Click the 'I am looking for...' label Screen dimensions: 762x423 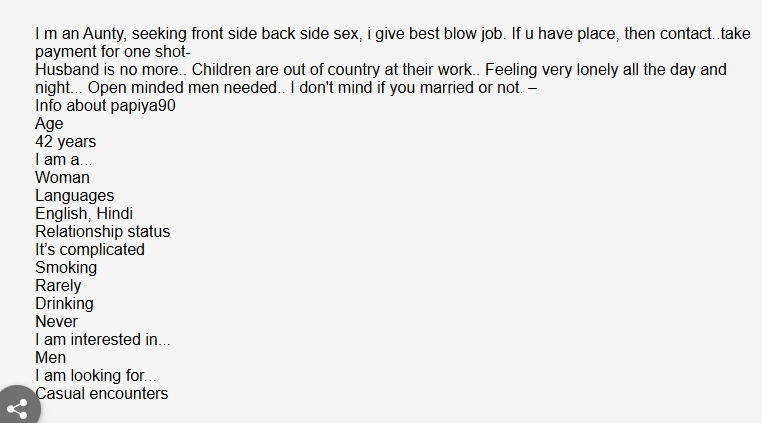coord(96,375)
